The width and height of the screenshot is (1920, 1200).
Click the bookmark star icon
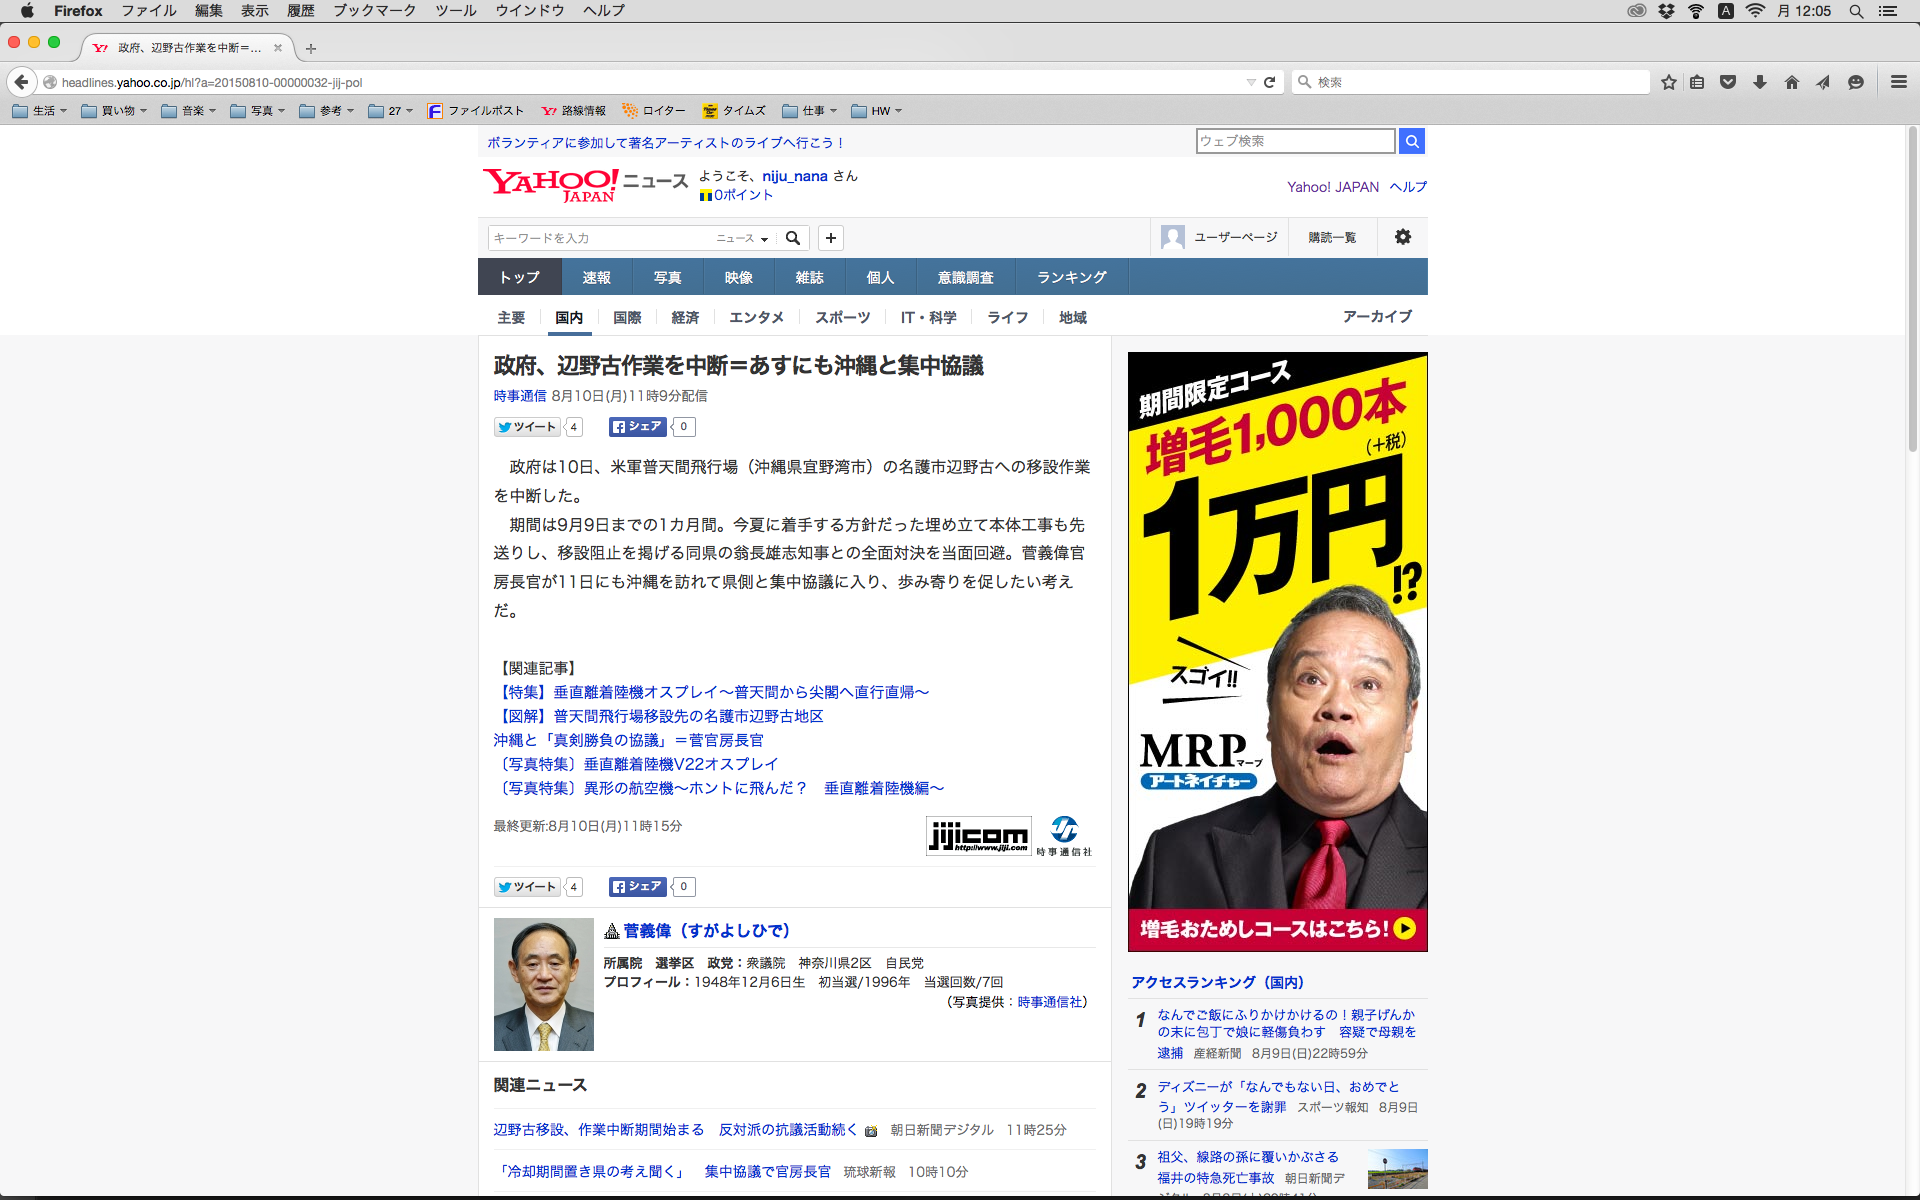pos(1668,82)
